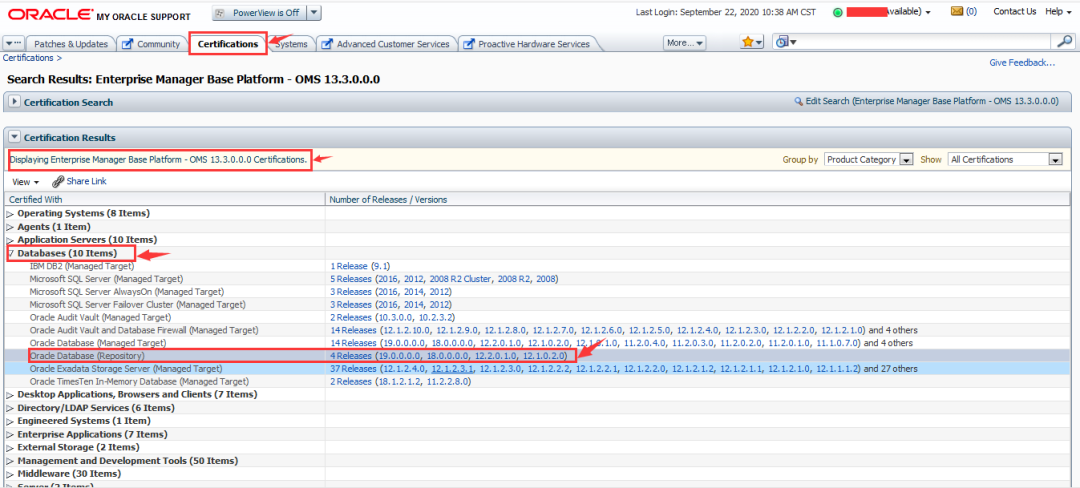The image size is (1080, 488).
Task: Open the Community tab
Action: click(158, 44)
